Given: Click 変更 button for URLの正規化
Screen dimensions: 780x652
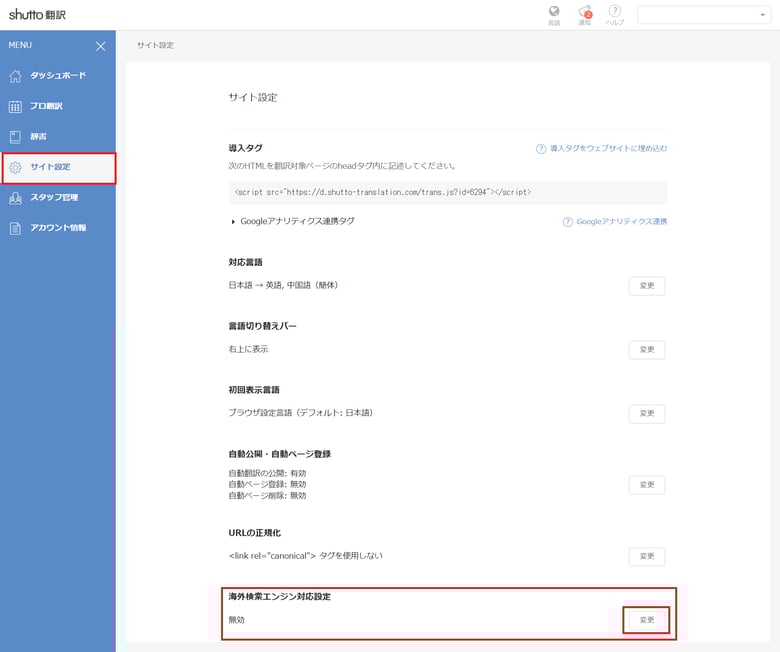Looking at the screenshot, I should (x=647, y=557).
